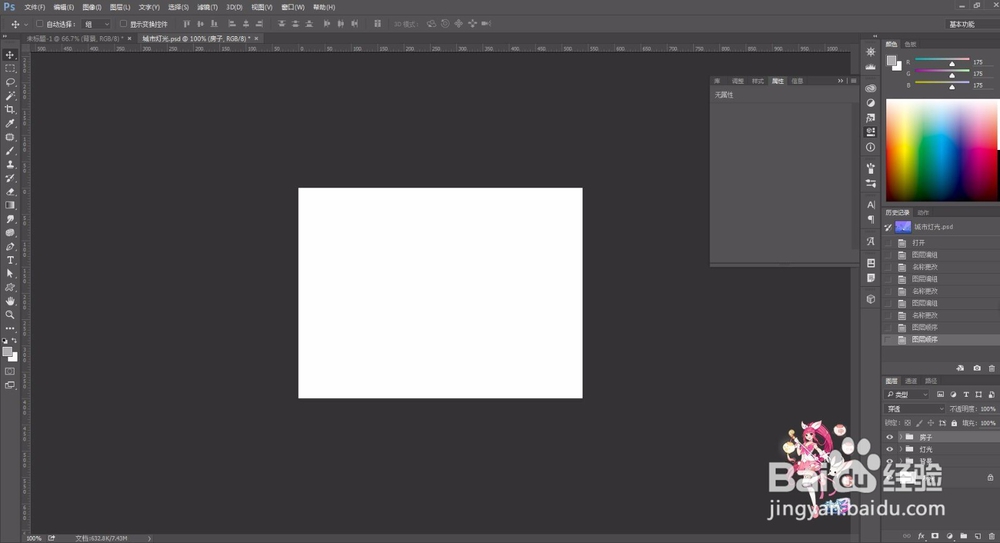Select the Eraser tool

pos(10,191)
